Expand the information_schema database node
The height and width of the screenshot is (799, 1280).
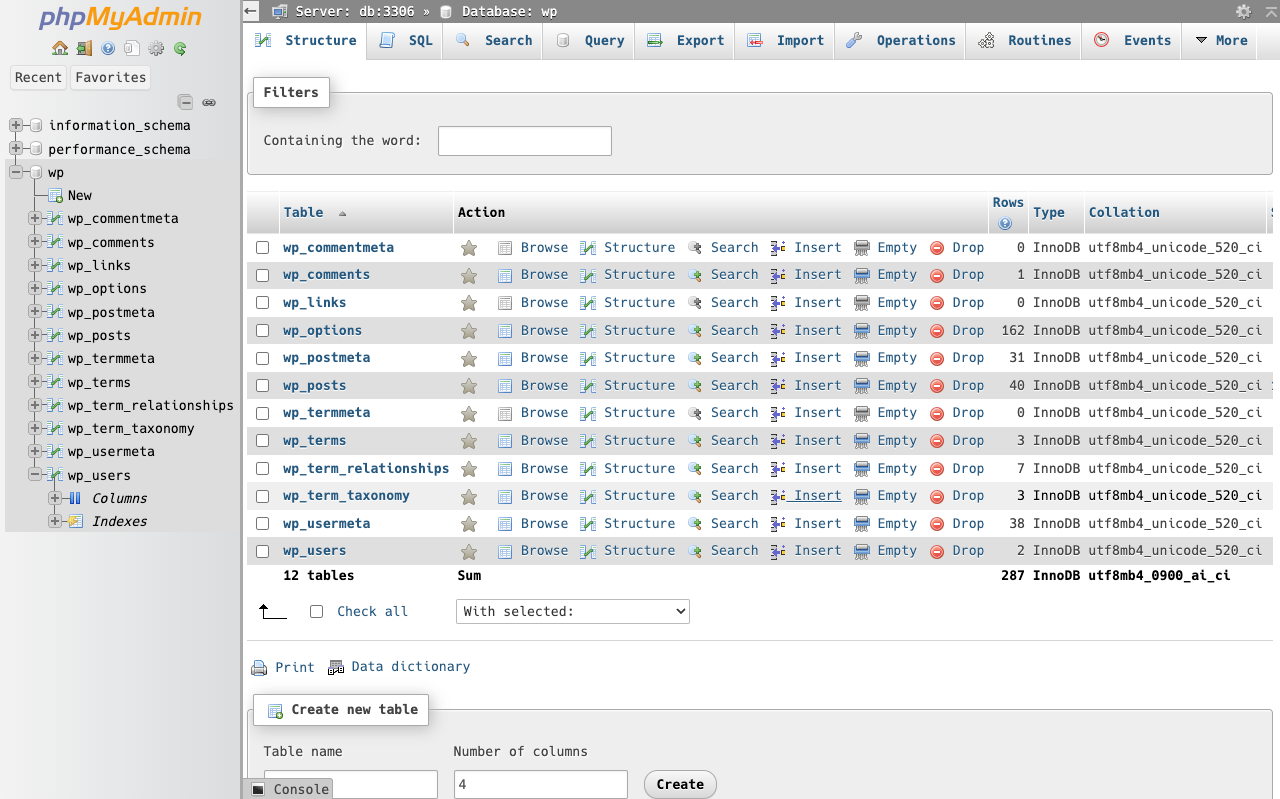click(16, 125)
